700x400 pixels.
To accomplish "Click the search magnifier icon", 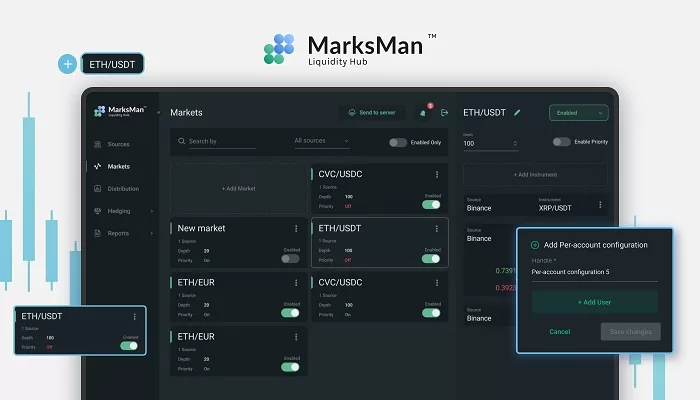I will (x=181, y=141).
